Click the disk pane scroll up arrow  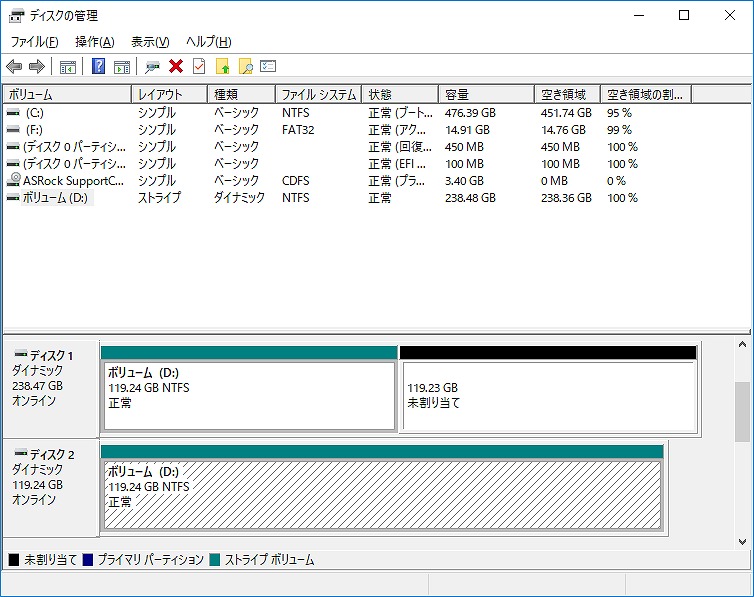click(742, 345)
